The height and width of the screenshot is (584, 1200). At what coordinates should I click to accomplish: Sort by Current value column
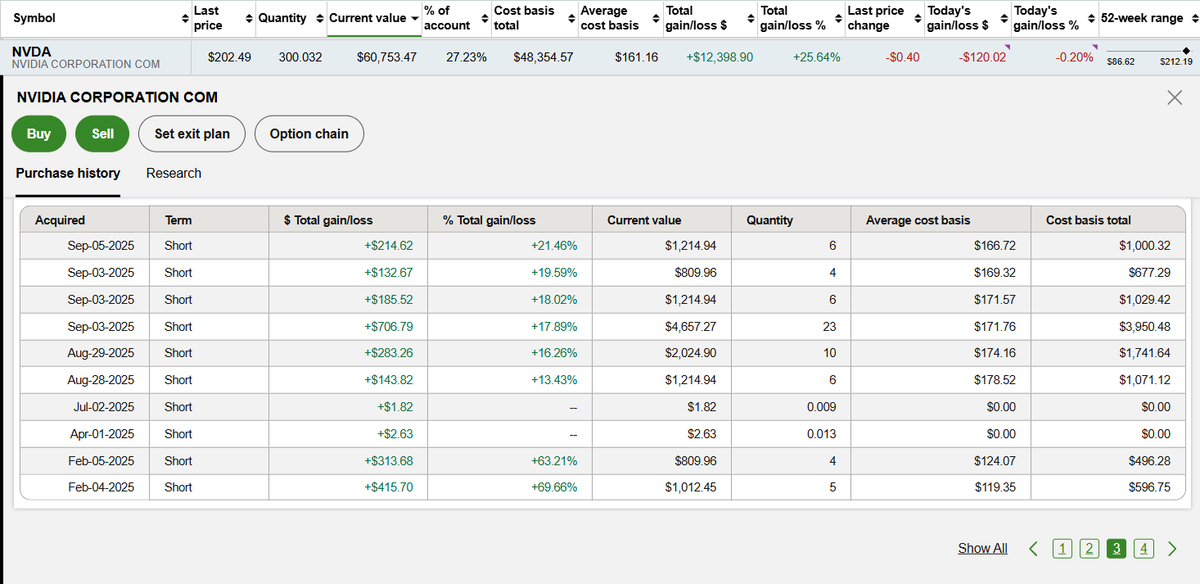click(367, 18)
